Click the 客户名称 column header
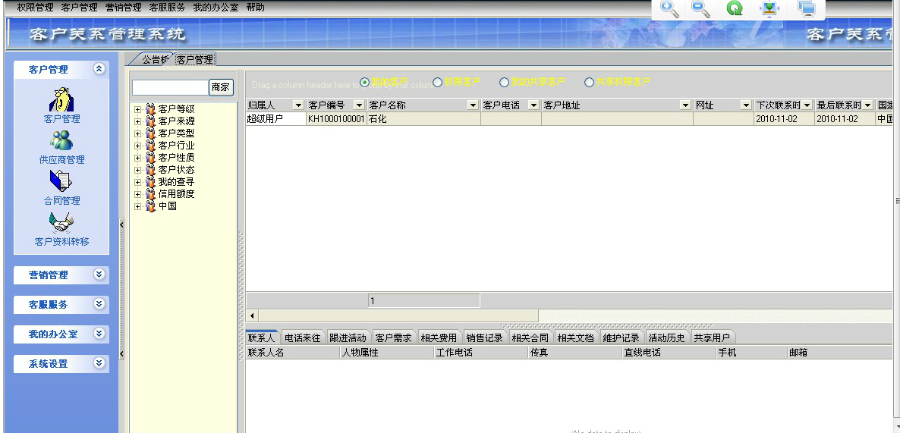Screen dimensions: 900x433 (422, 105)
